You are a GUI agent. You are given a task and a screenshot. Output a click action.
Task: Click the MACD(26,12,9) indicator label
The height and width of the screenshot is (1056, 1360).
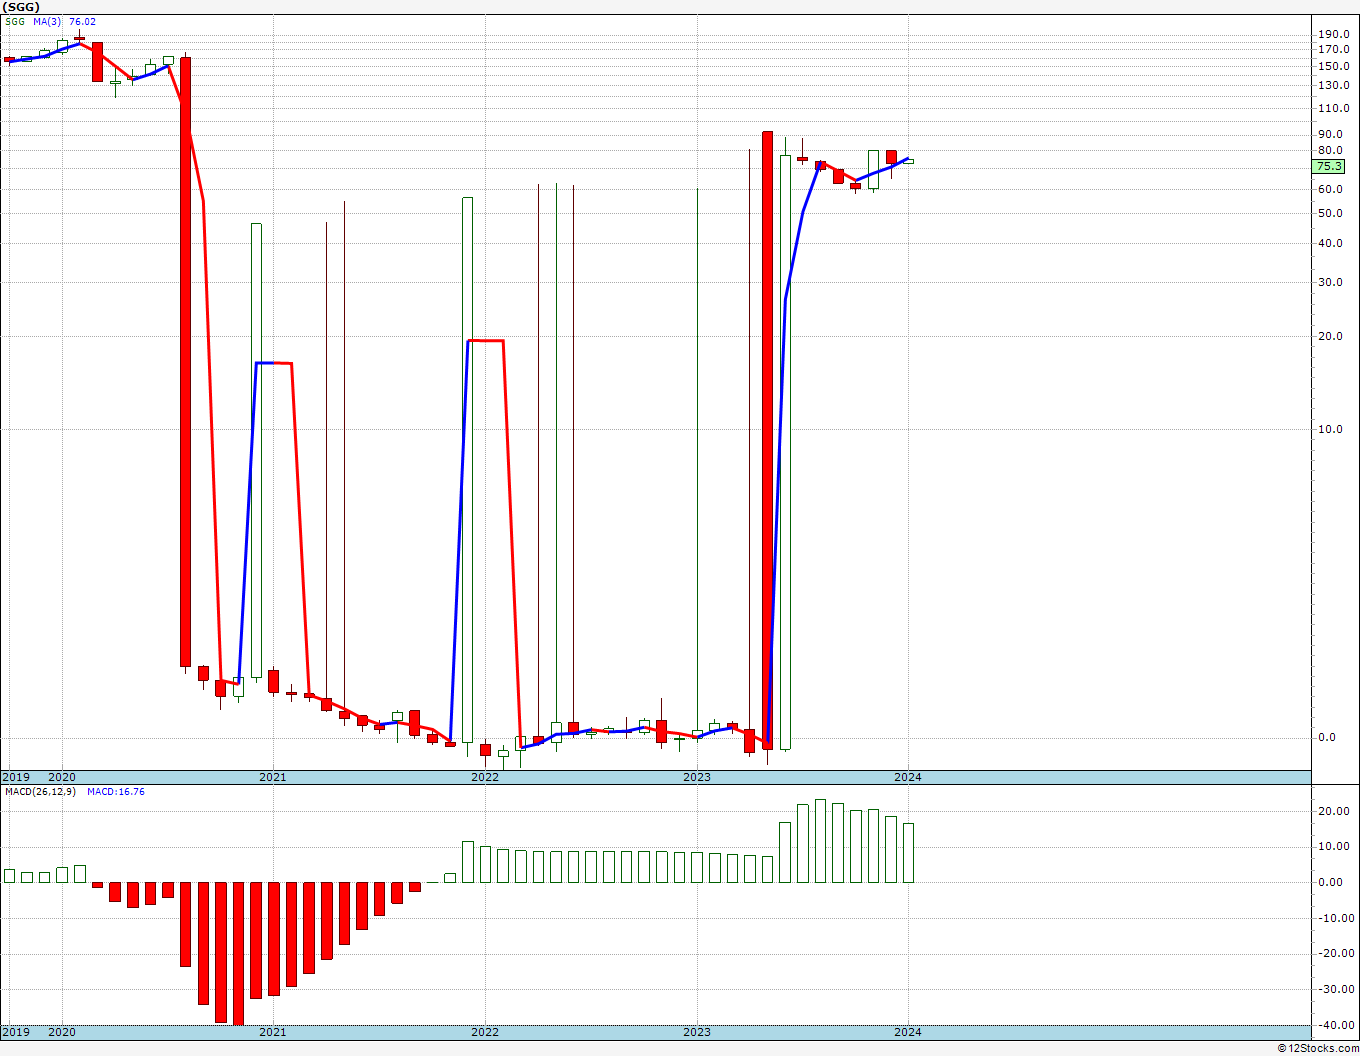pos(42,792)
